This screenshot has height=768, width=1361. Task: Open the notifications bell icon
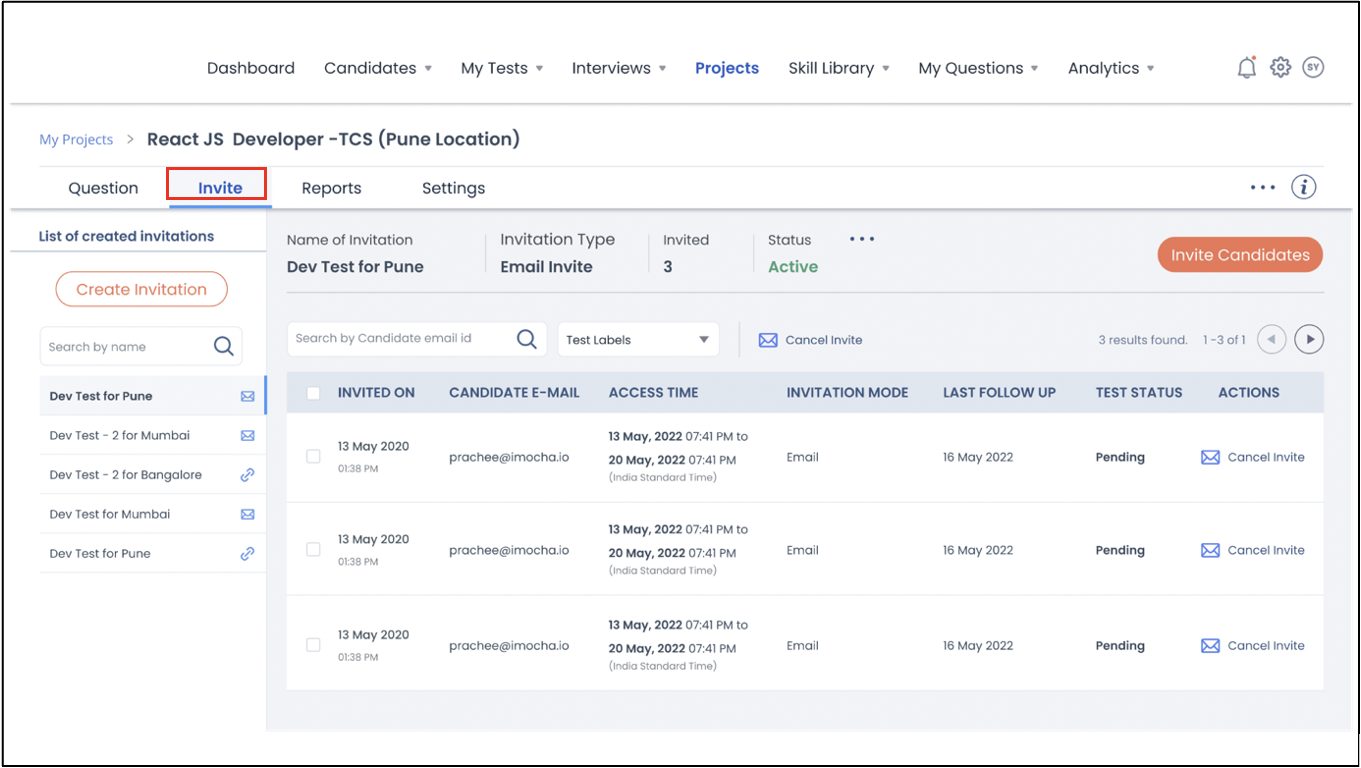pos(1246,68)
